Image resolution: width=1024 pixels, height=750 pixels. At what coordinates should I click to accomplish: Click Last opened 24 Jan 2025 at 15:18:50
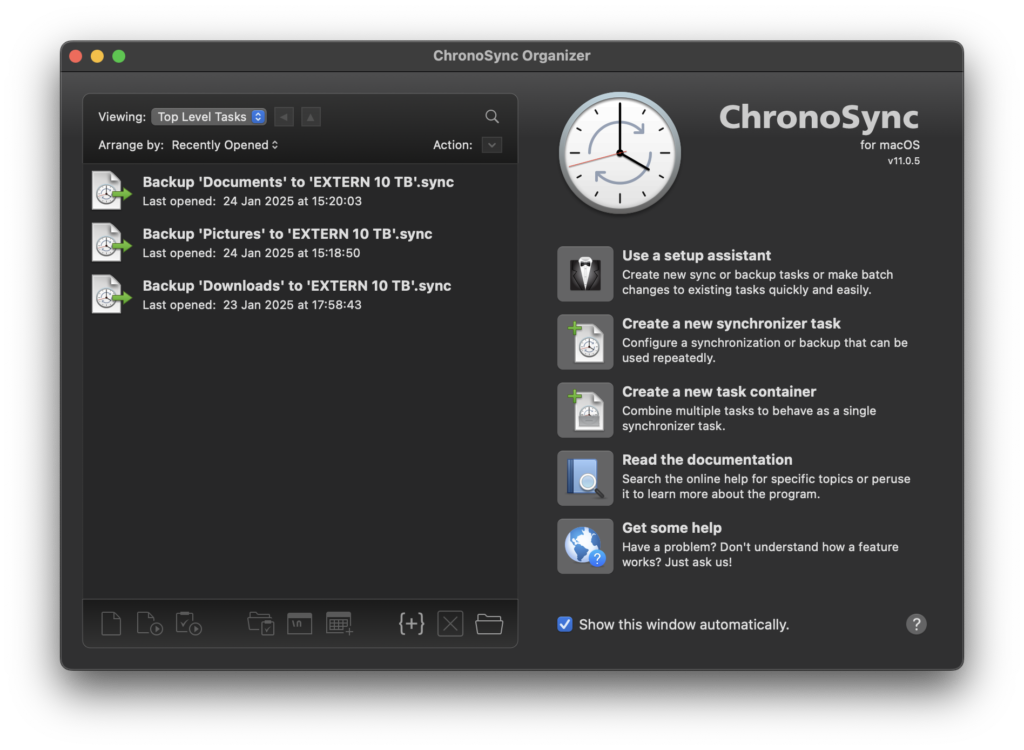click(251, 253)
